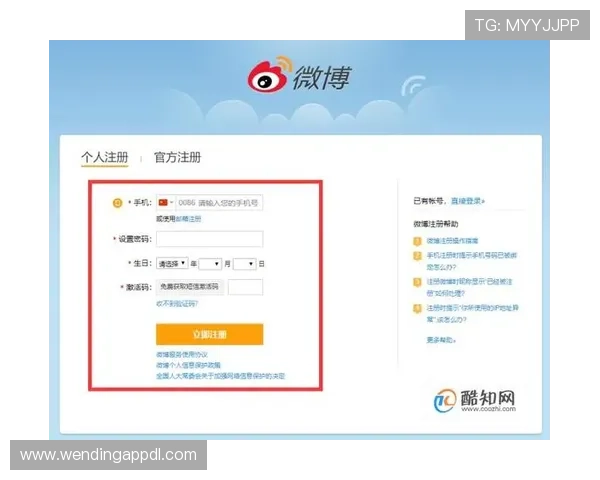Focus the 设置密码 password field

pyautogui.click(x=209, y=239)
